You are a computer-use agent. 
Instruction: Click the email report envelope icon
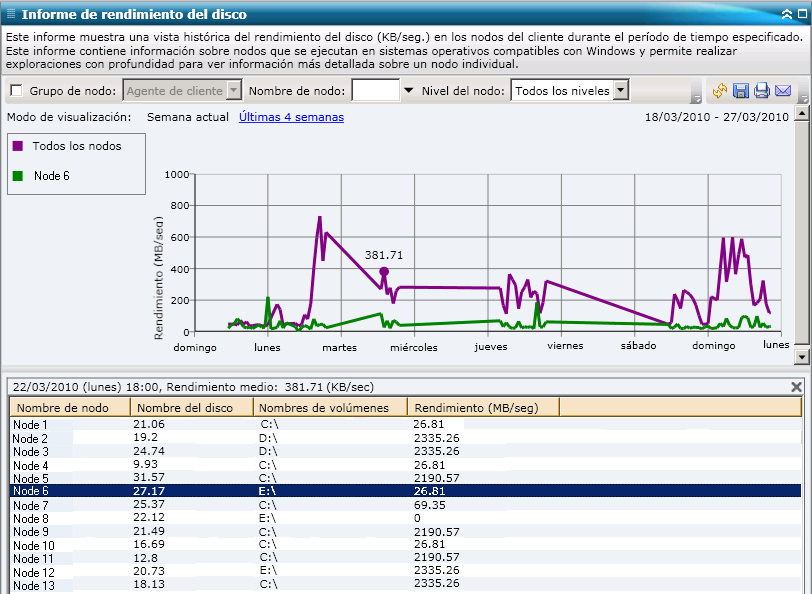pyautogui.click(x=783, y=91)
